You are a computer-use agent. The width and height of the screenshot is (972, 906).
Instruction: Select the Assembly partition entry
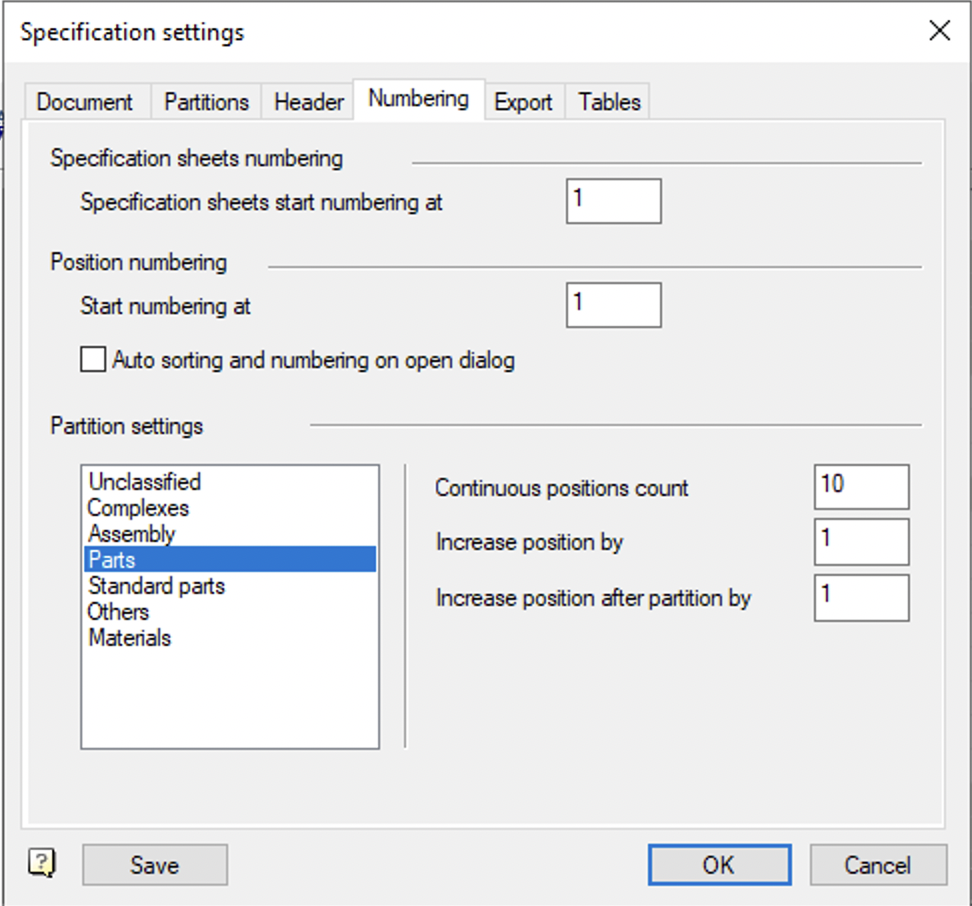(132, 534)
